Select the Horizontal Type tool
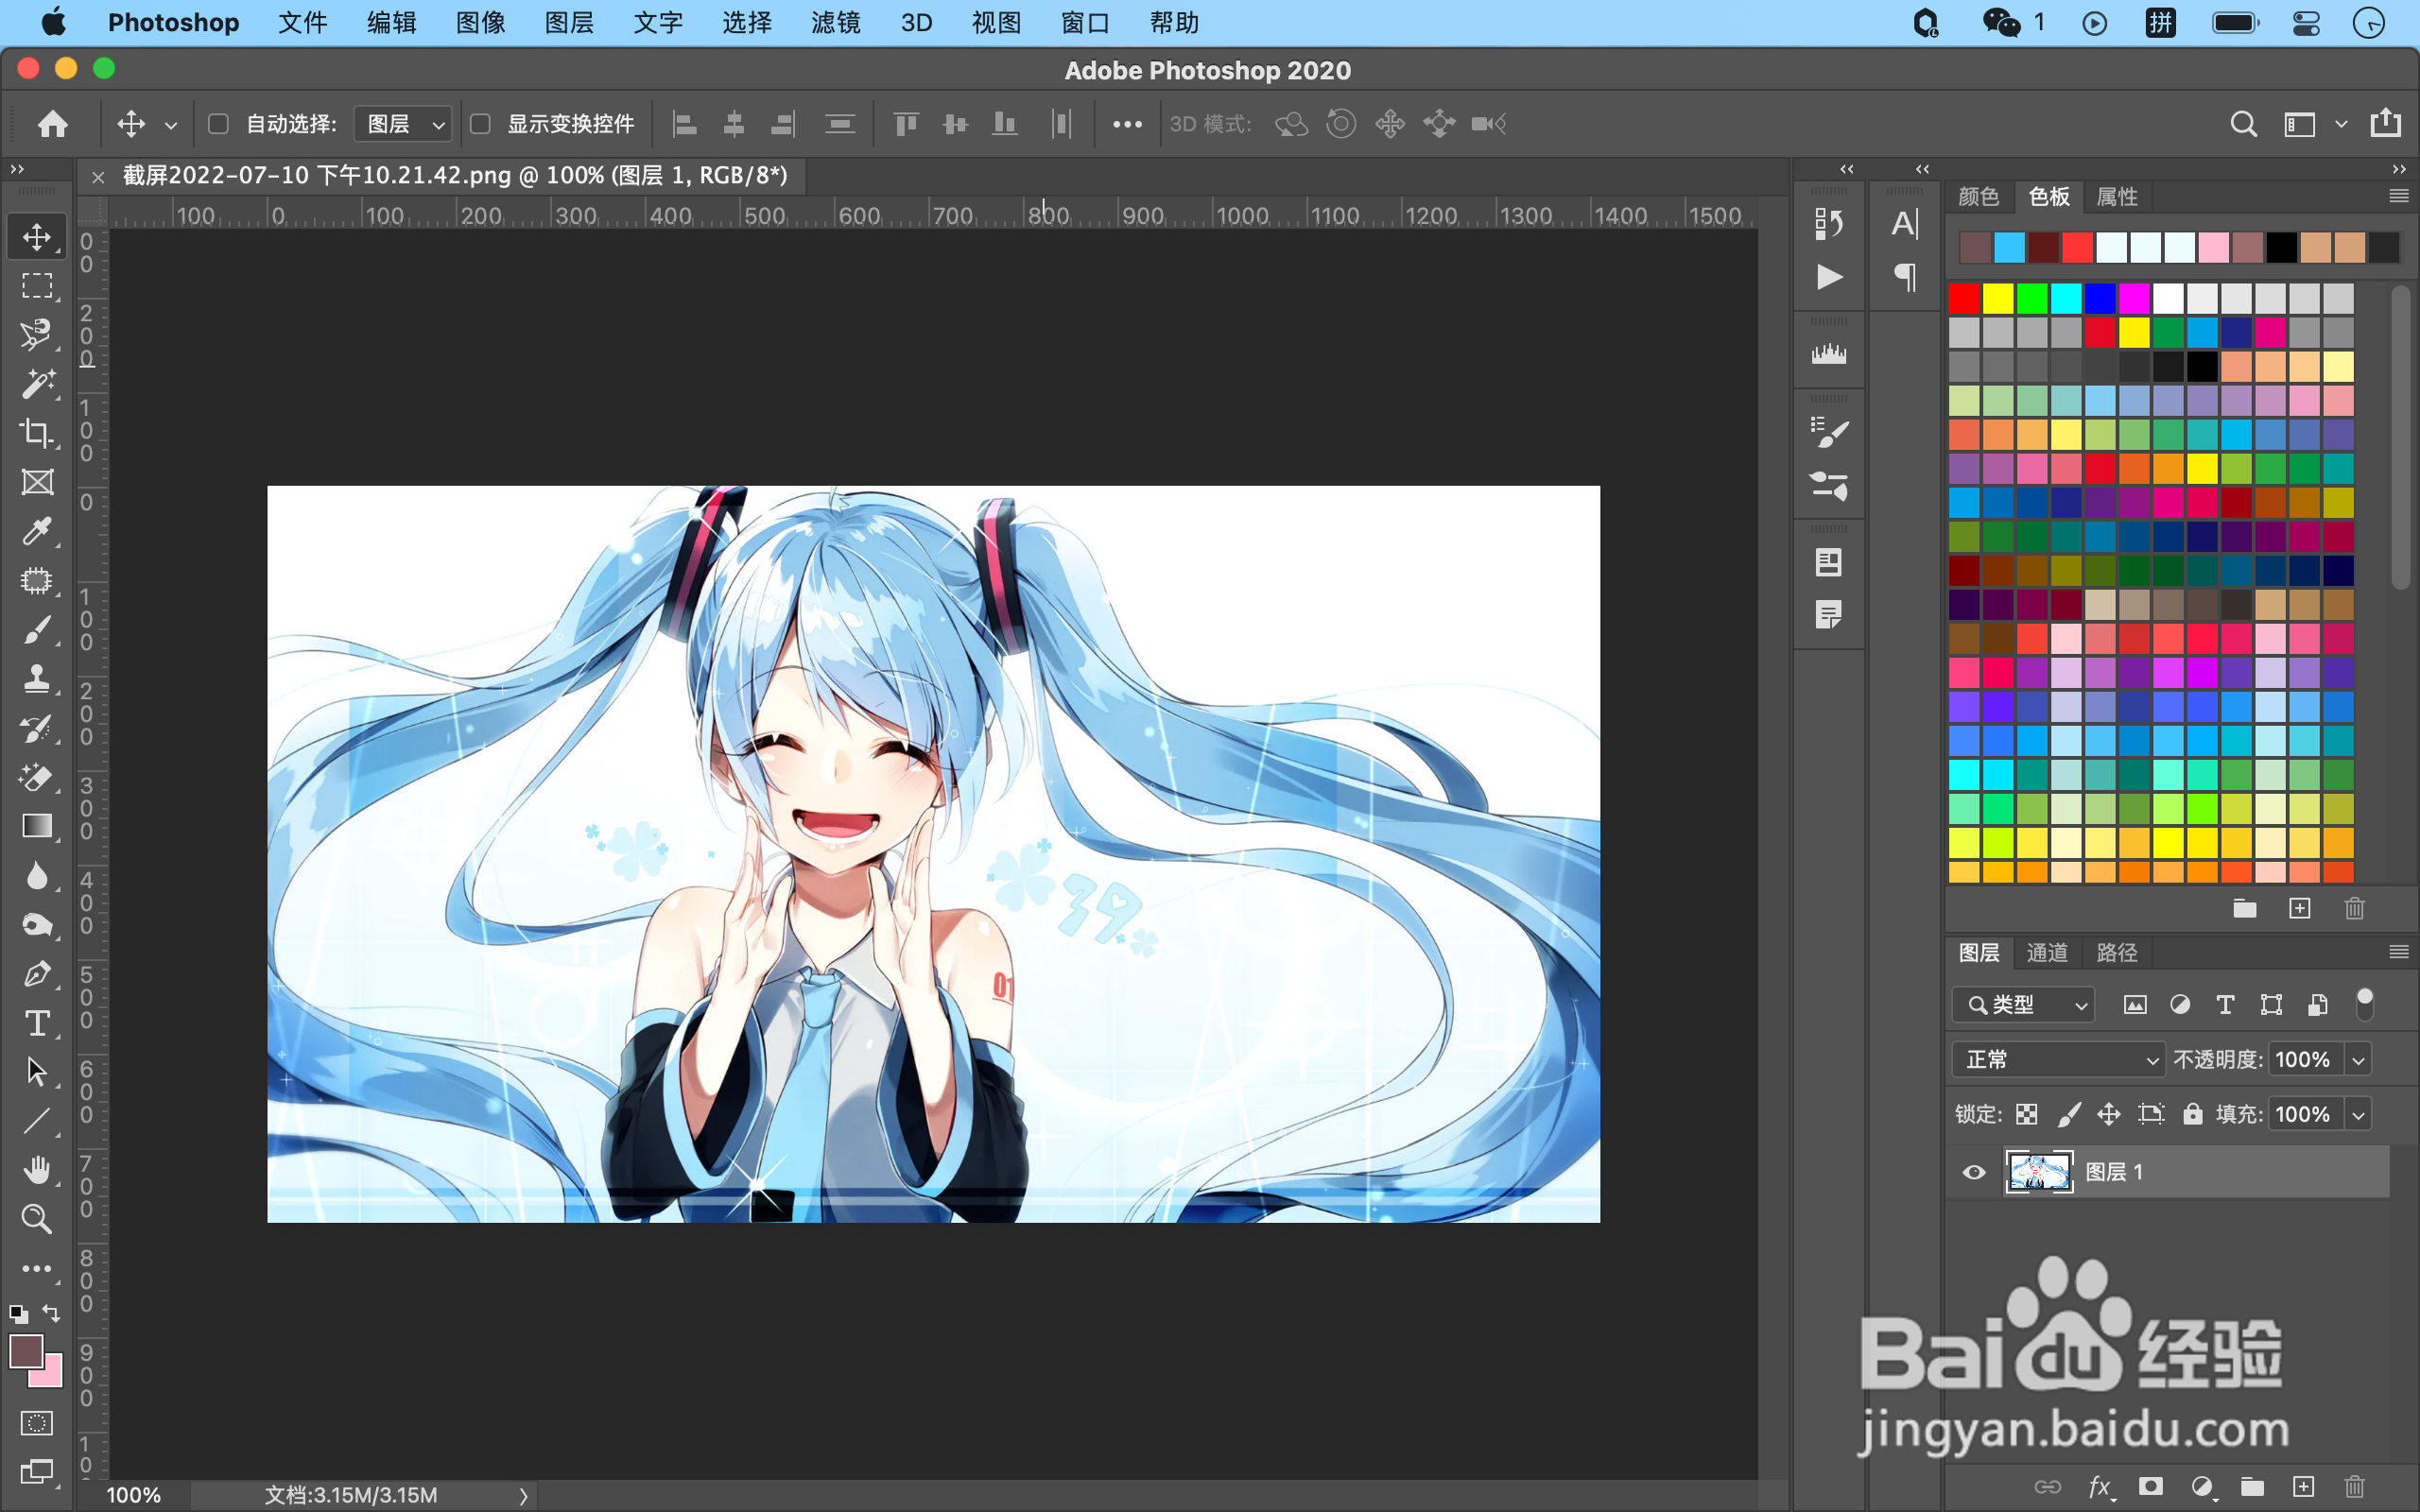 coord(37,1022)
